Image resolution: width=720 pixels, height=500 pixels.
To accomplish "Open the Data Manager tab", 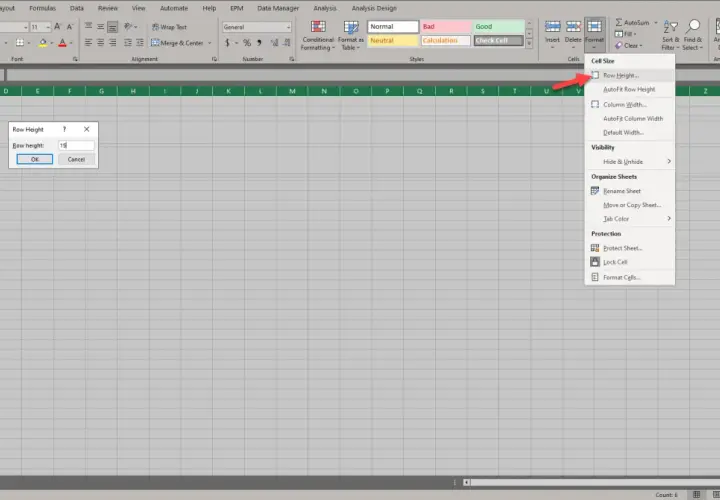I will click(x=278, y=8).
